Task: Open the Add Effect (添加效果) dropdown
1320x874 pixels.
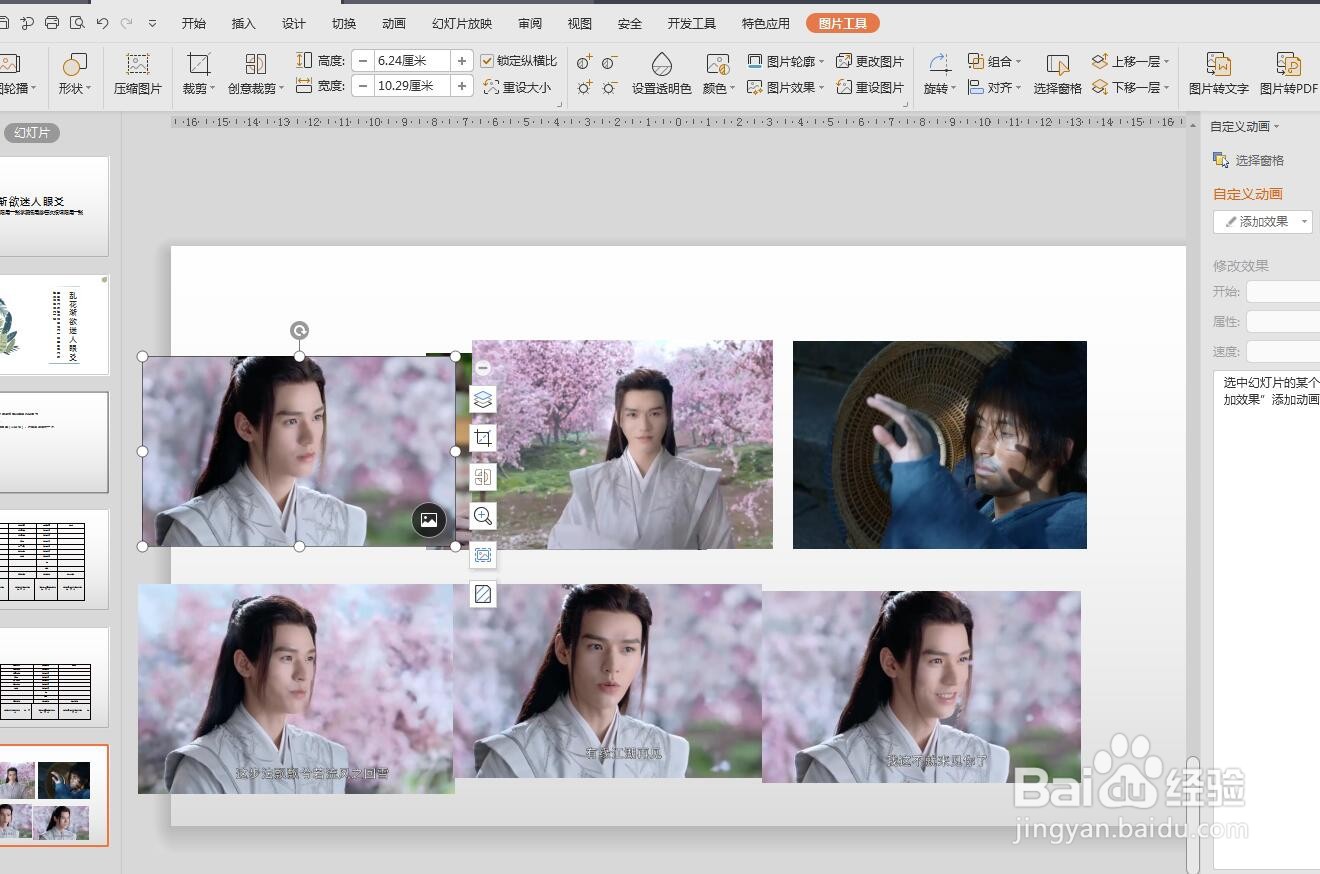Action: [1262, 222]
